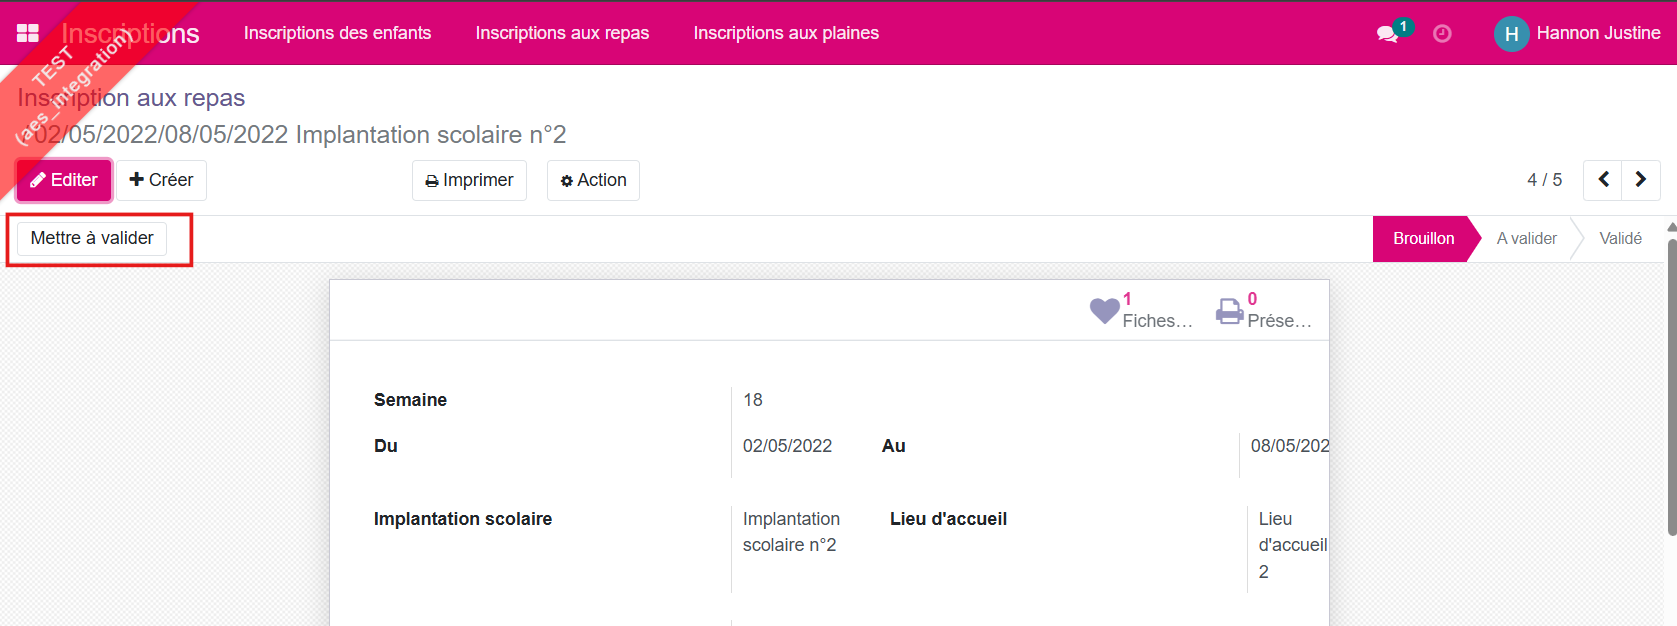The width and height of the screenshot is (1677, 626).
Task: Open the Inscriptions aux plaines menu
Action: [x=786, y=33]
